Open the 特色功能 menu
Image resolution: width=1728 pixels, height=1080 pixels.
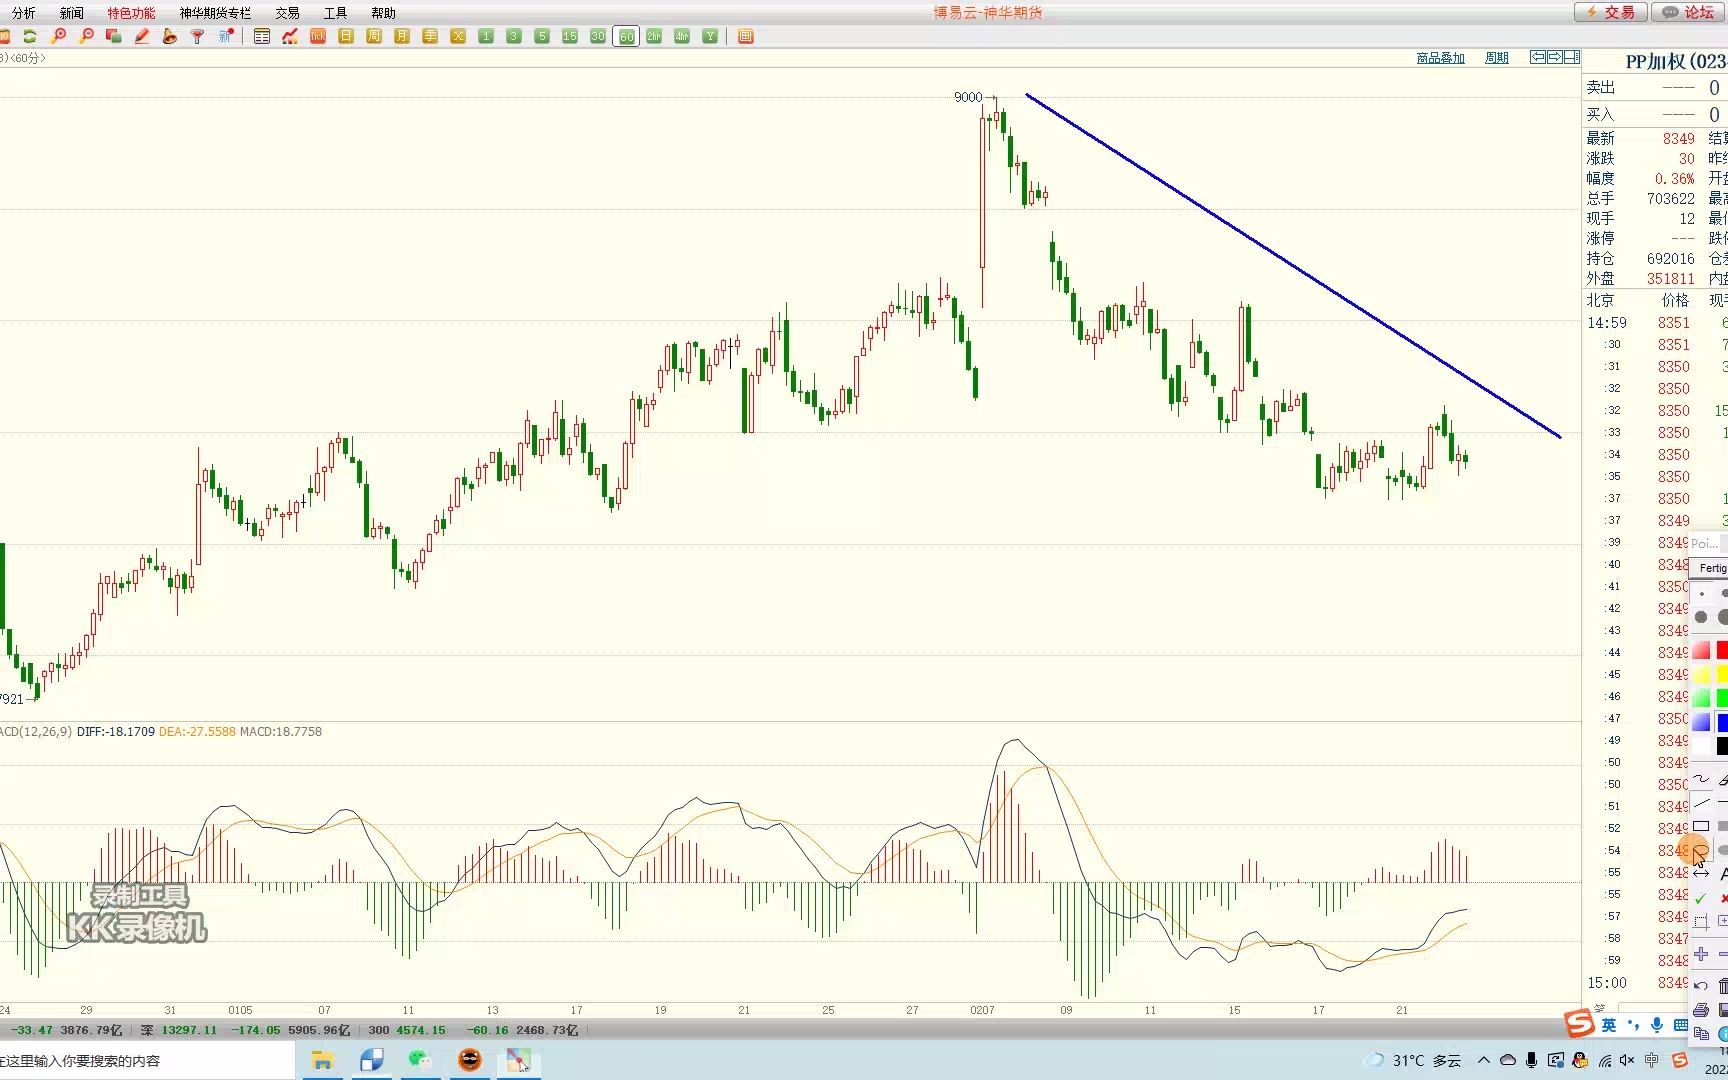pyautogui.click(x=132, y=13)
